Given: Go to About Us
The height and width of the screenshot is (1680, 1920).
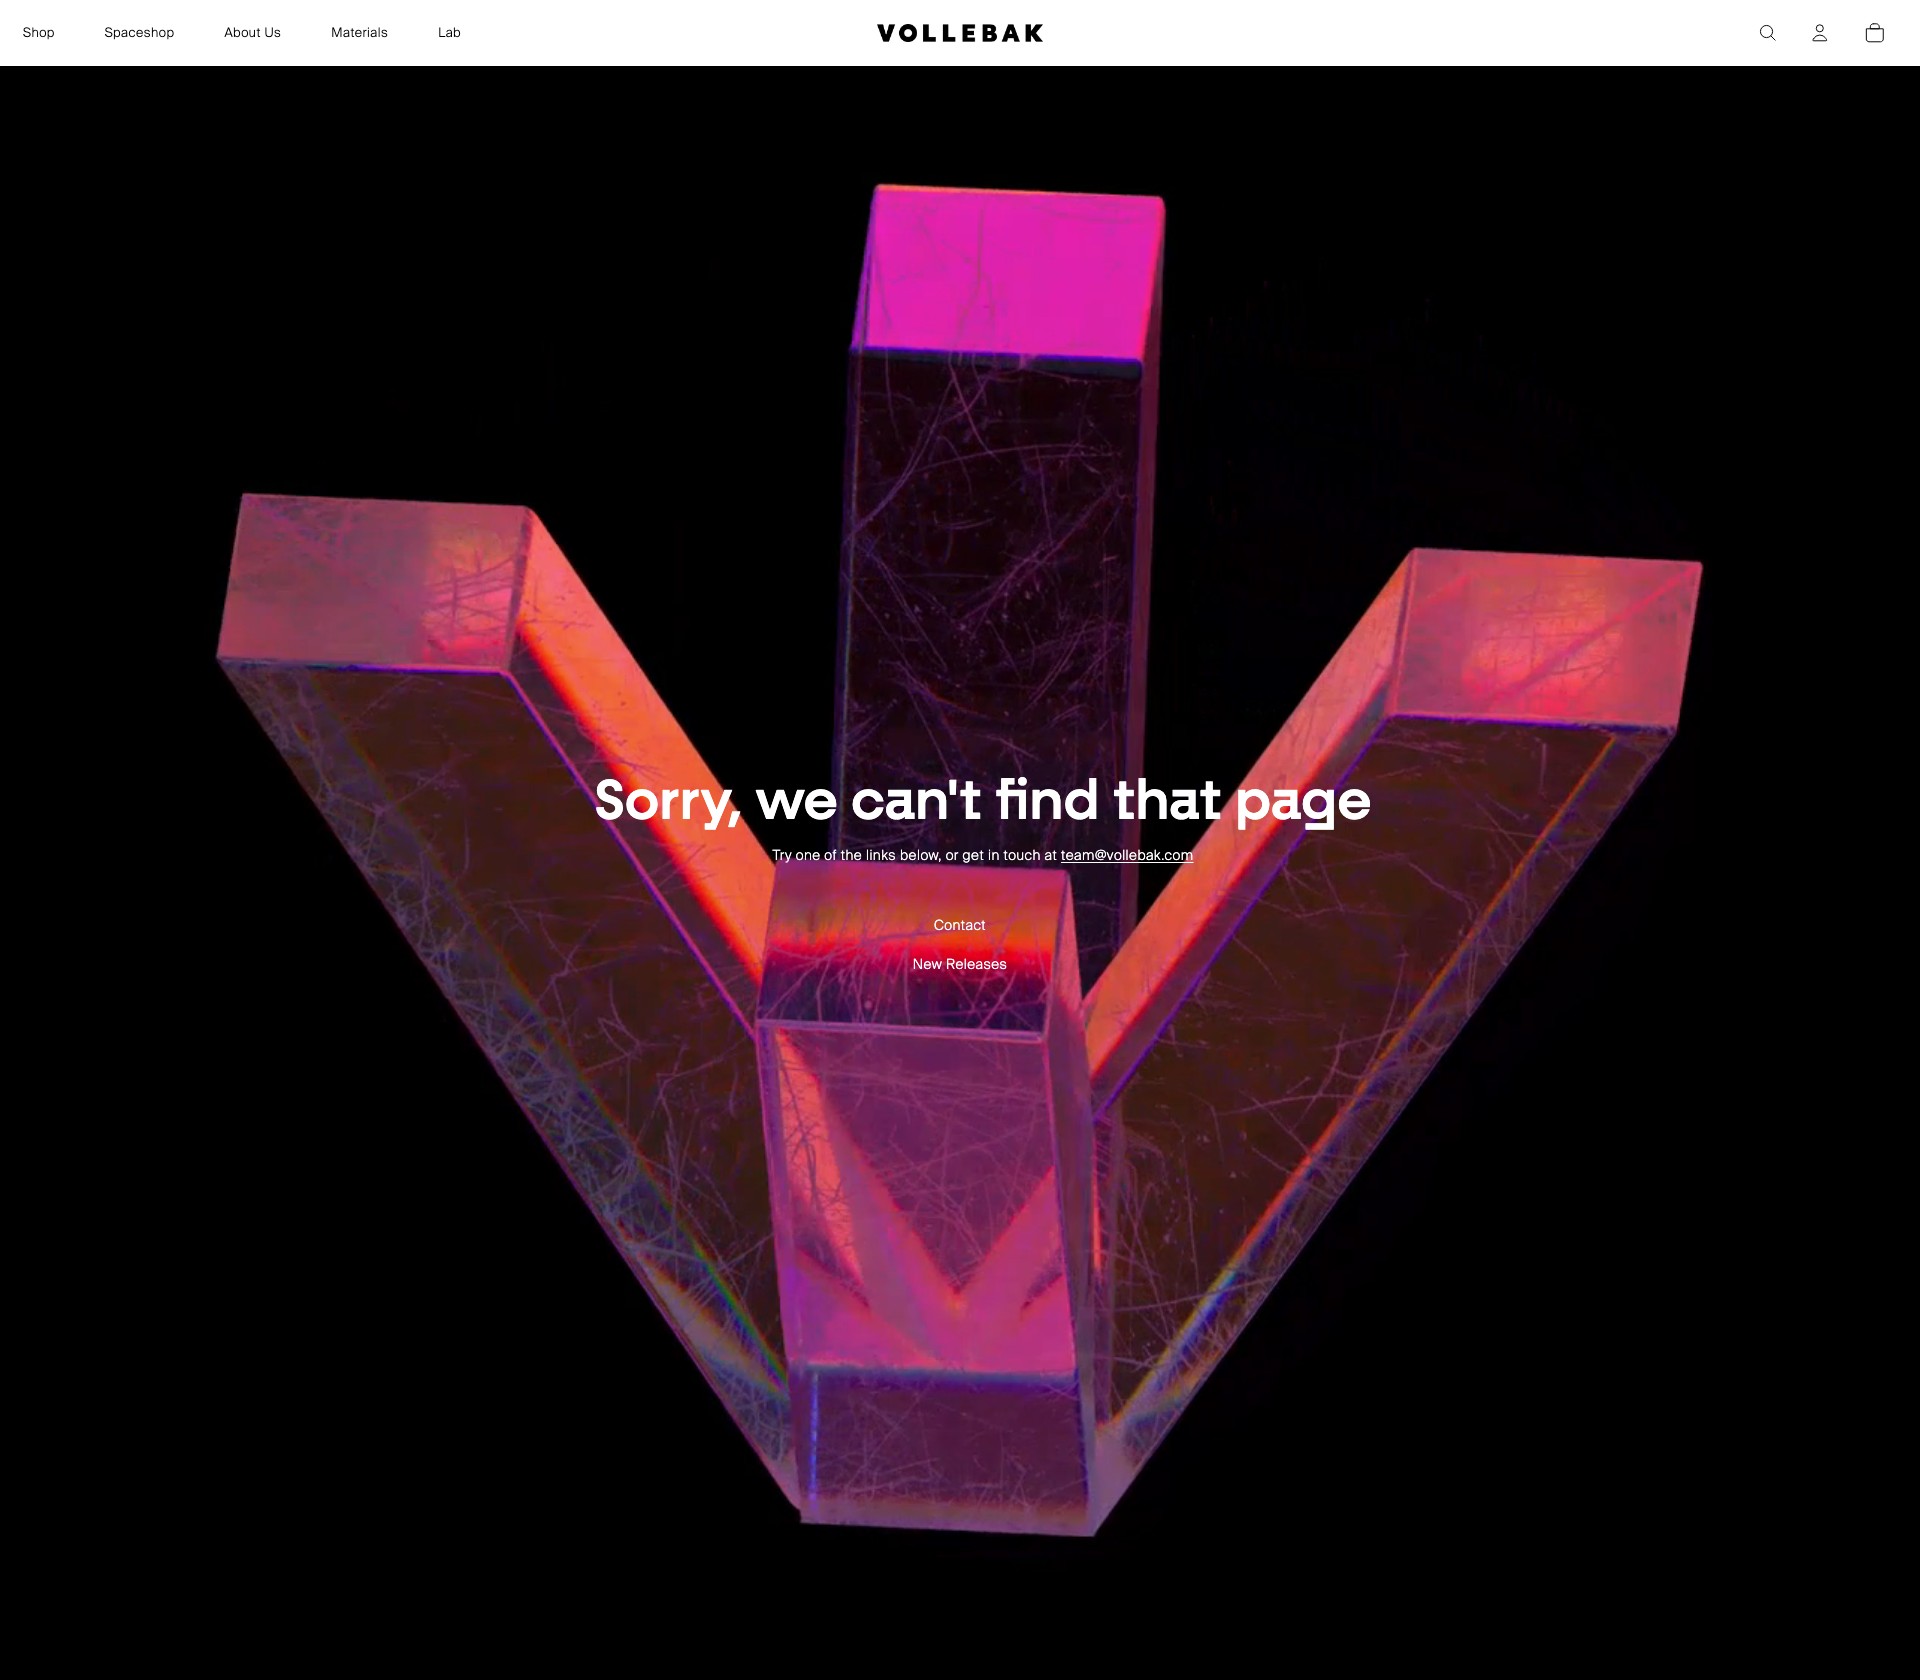Looking at the screenshot, I should [x=252, y=33].
